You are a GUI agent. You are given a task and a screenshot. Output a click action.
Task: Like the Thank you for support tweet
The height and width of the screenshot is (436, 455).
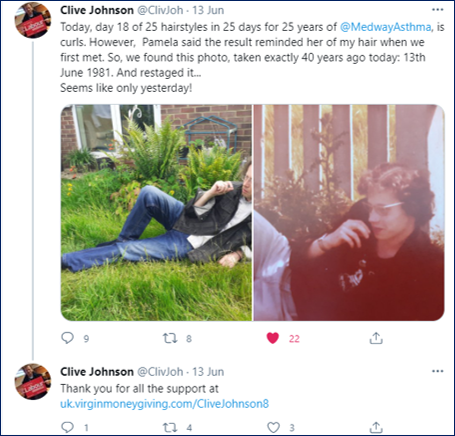[x=273, y=427]
